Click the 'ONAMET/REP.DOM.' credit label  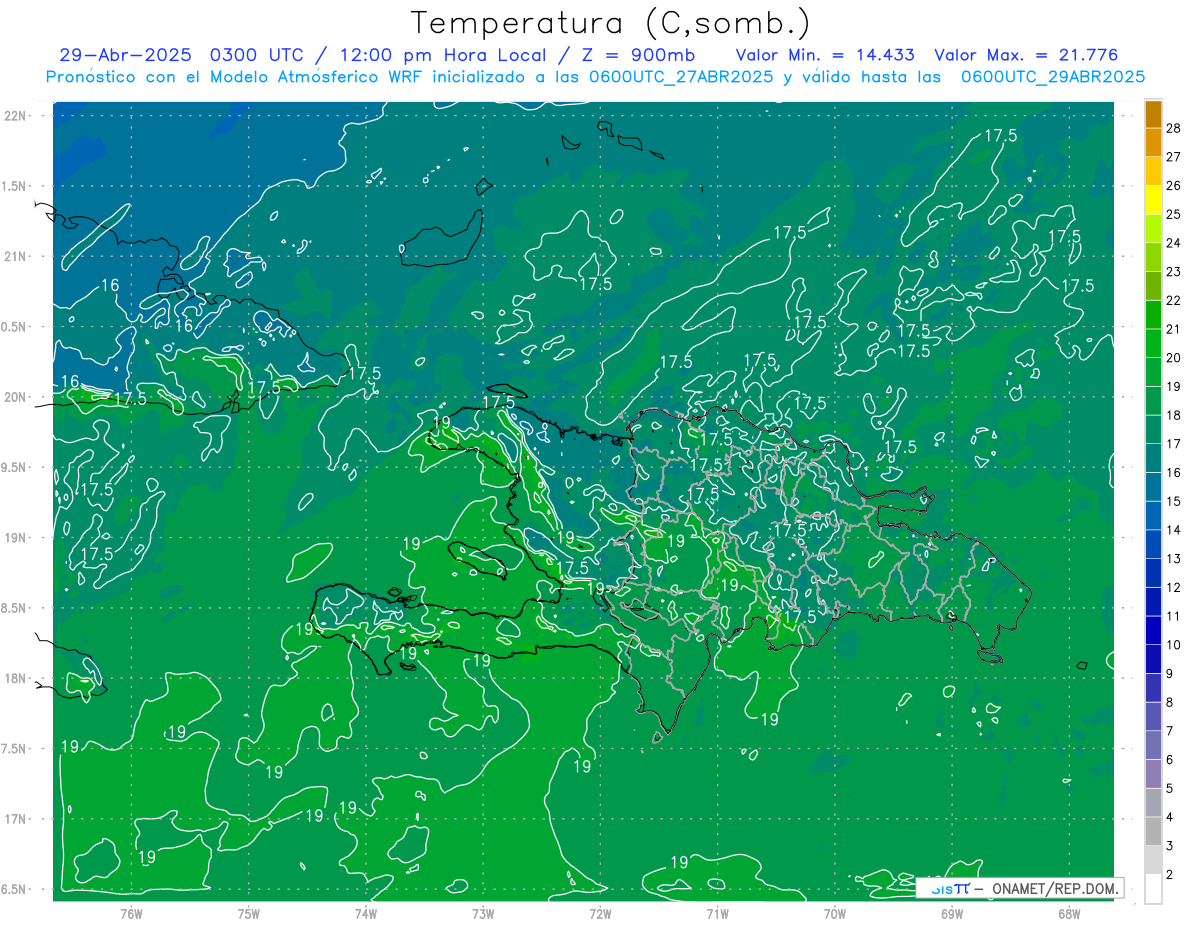(x=1055, y=888)
